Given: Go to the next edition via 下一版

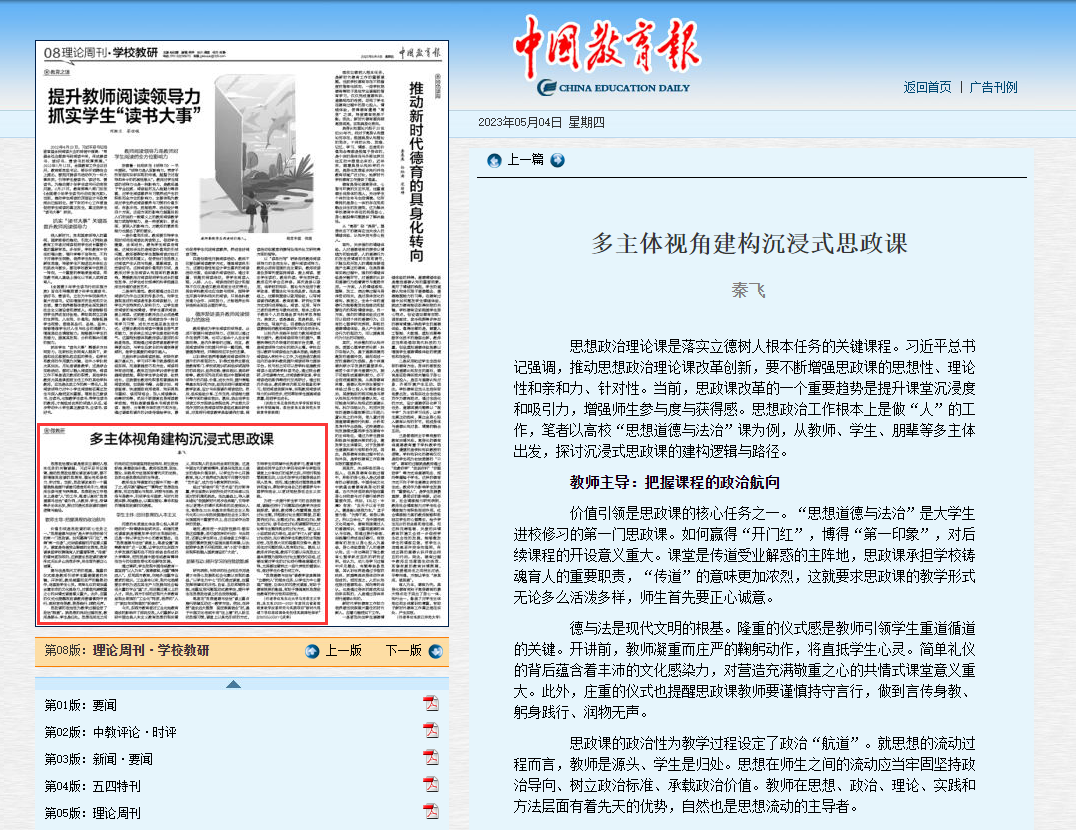Looking at the screenshot, I should coord(404,650).
